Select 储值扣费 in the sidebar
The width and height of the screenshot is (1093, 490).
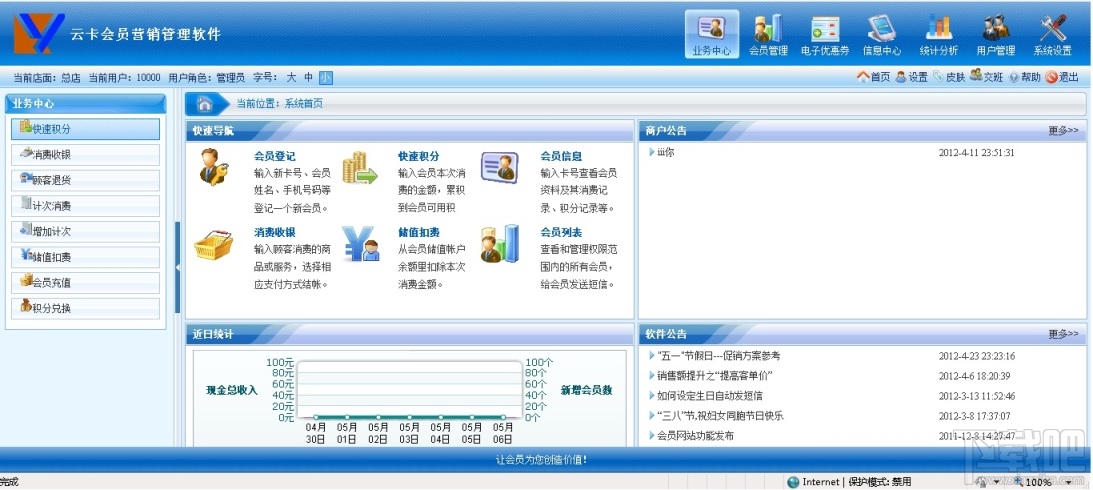(85, 257)
